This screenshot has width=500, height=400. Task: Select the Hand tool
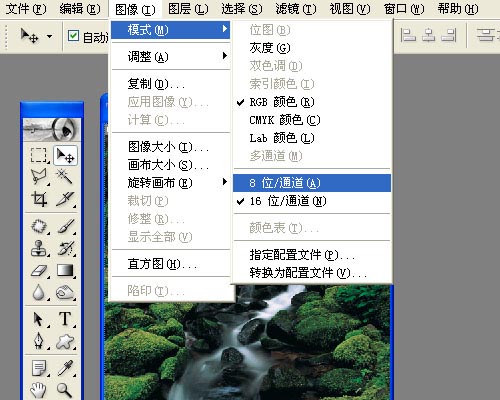(x=39, y=389)
